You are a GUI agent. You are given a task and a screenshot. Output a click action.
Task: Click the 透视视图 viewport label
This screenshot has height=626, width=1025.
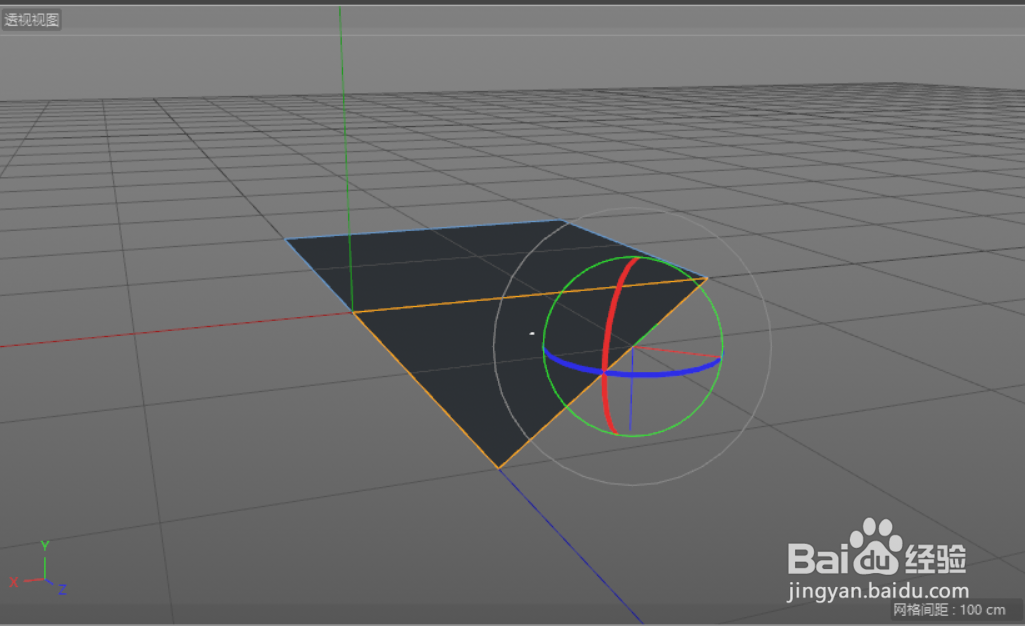coord(31,20)
